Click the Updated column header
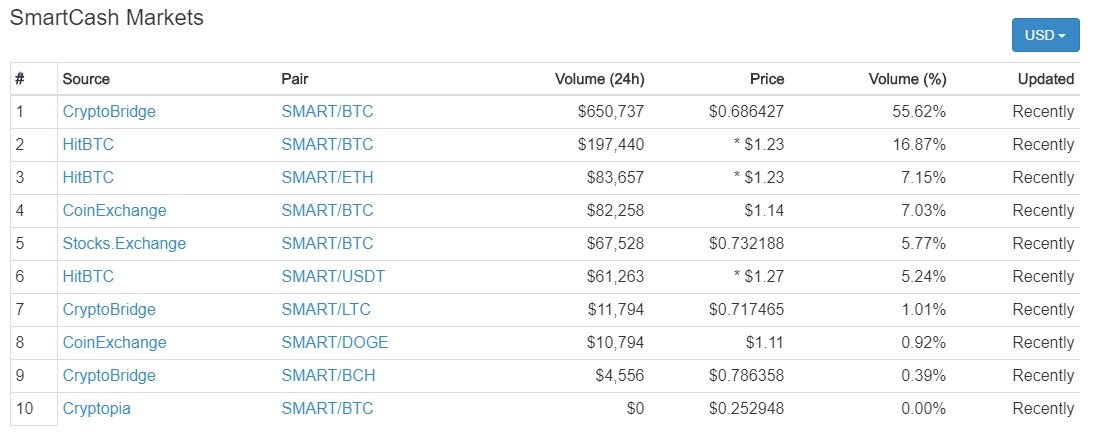1109x434 pixels. point(1045,79)
